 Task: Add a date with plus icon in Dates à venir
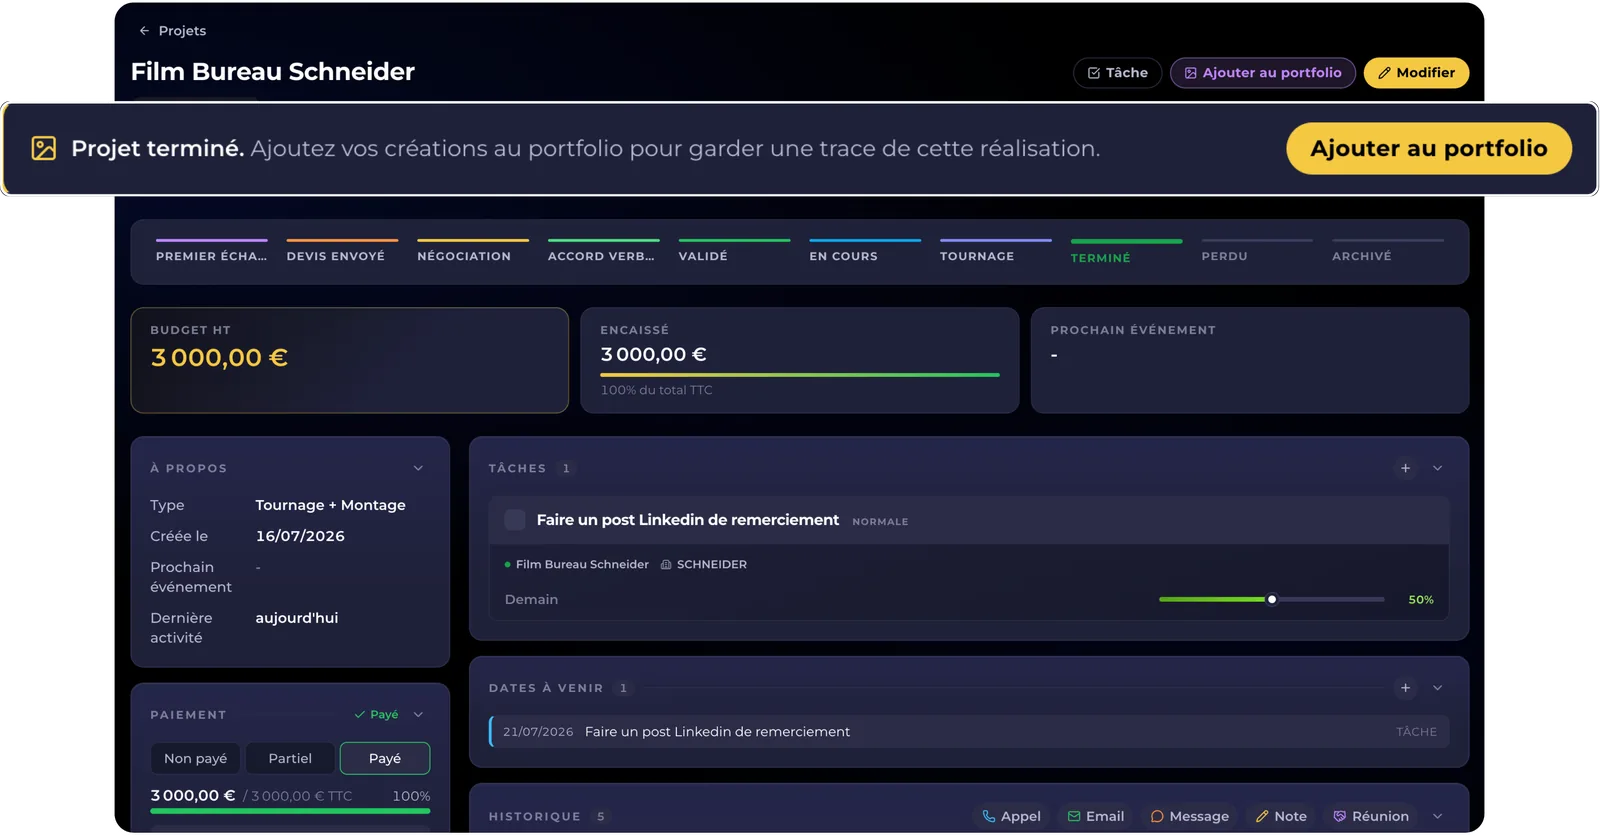pos(1405,689)
